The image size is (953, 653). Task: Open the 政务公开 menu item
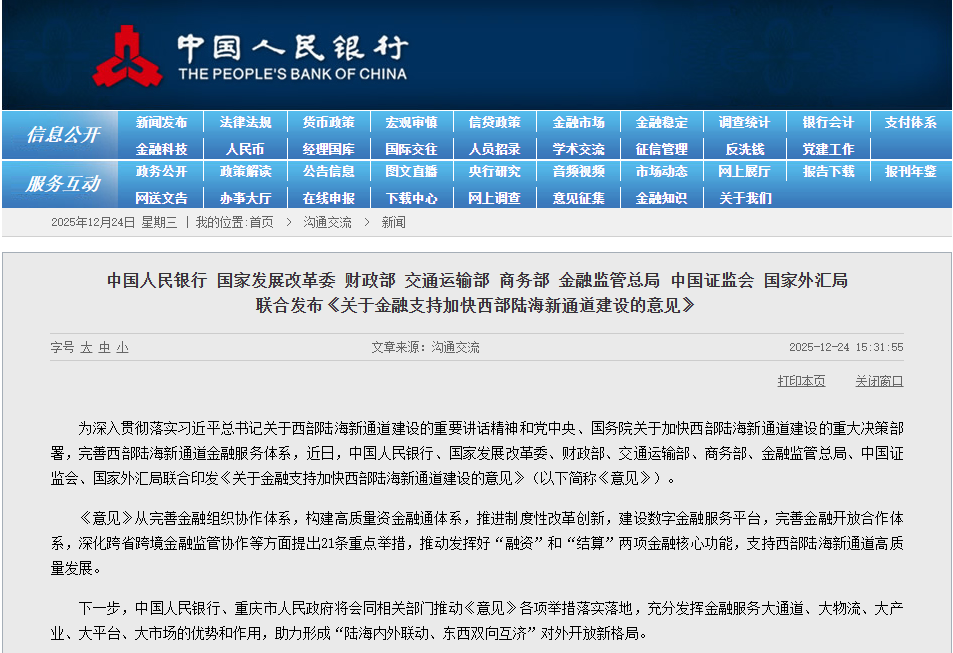click(x=161, y=172)
